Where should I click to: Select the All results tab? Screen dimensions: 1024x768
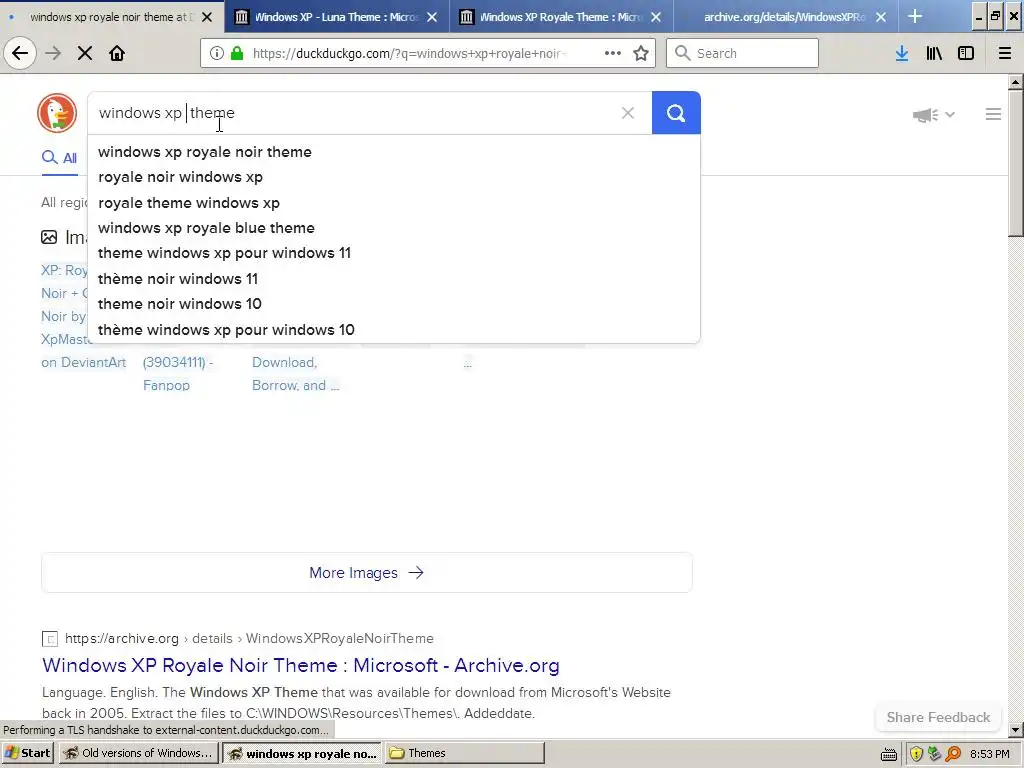coord(59,158)
